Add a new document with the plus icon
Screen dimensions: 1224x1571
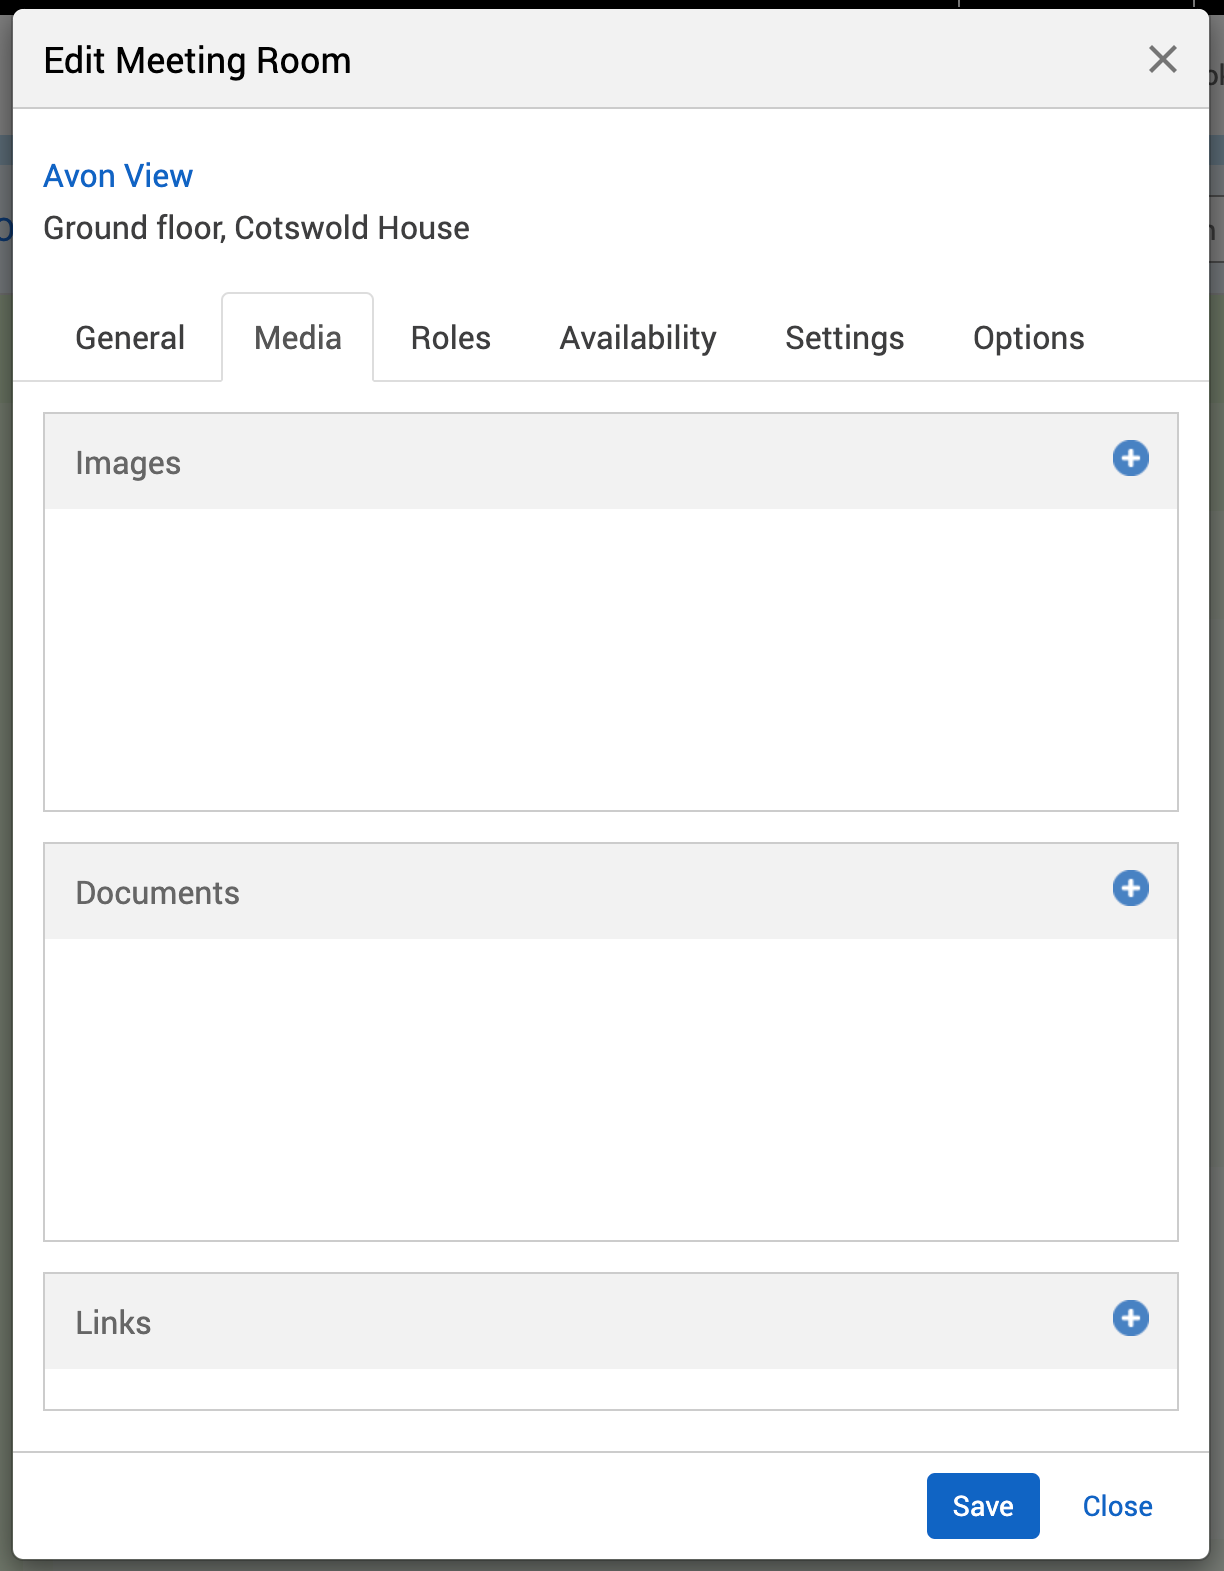coord(1130,888)
